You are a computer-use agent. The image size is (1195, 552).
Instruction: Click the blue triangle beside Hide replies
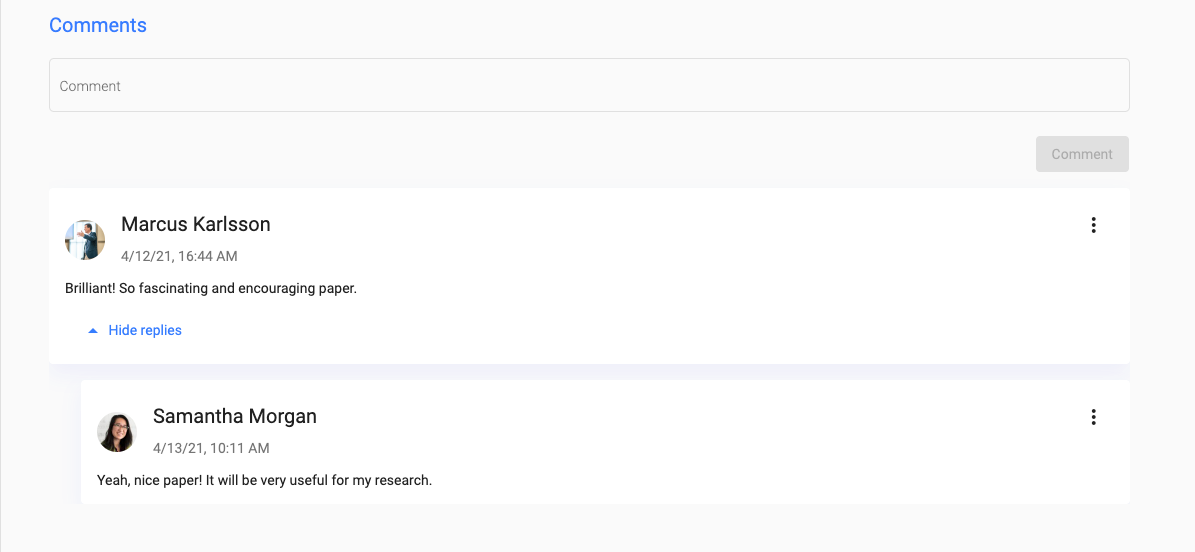[x=93, y=331]
